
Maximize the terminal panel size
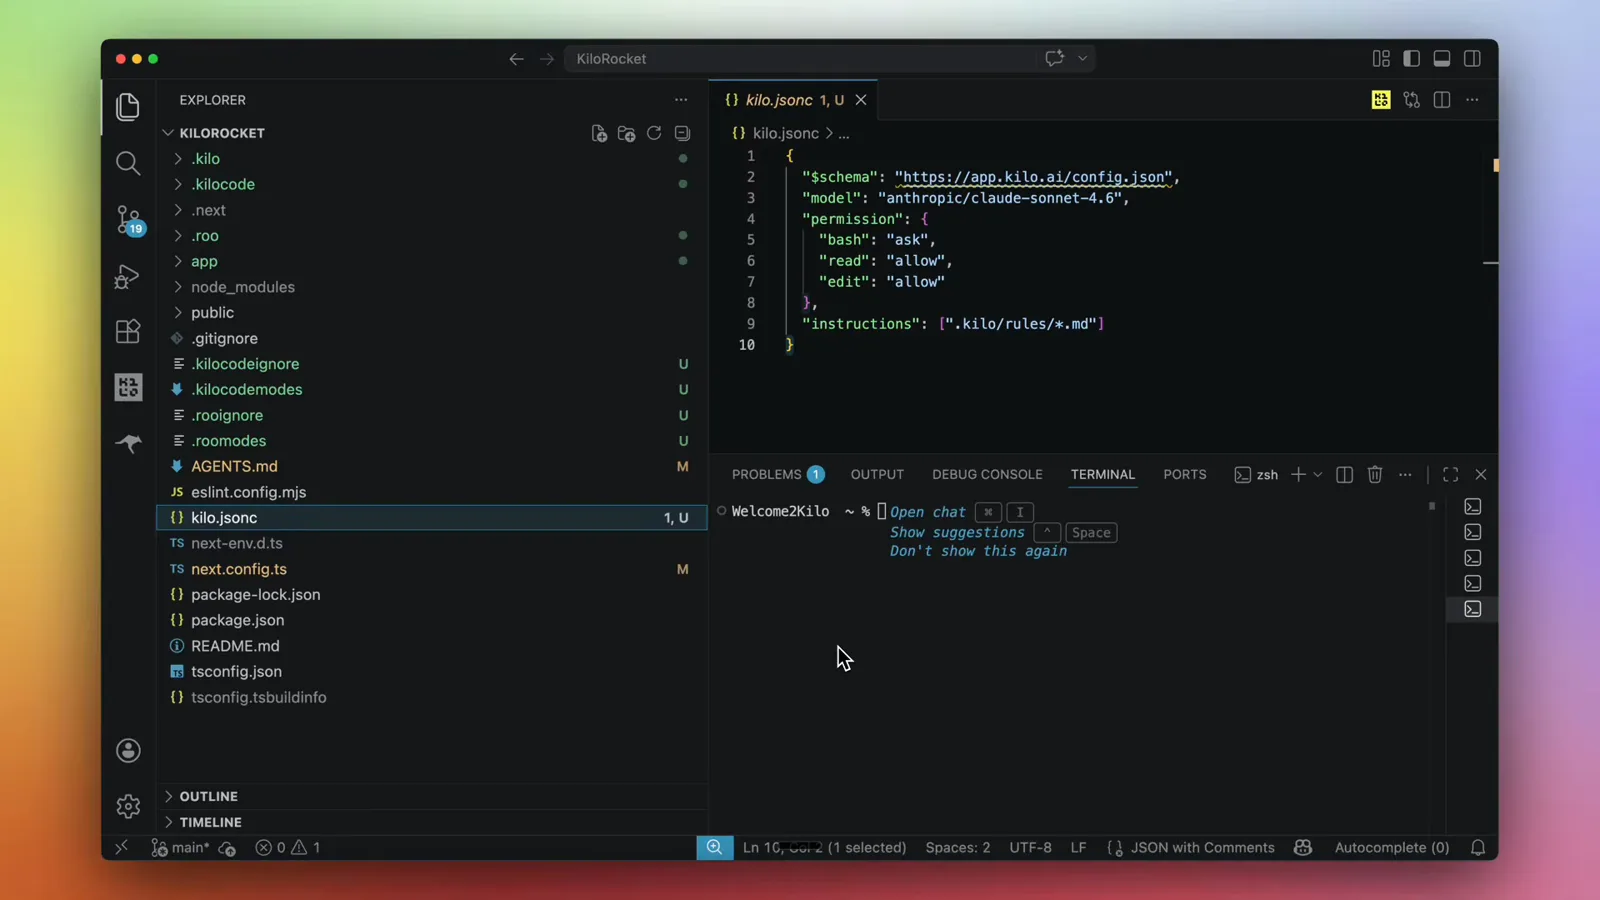(1450, 475)
